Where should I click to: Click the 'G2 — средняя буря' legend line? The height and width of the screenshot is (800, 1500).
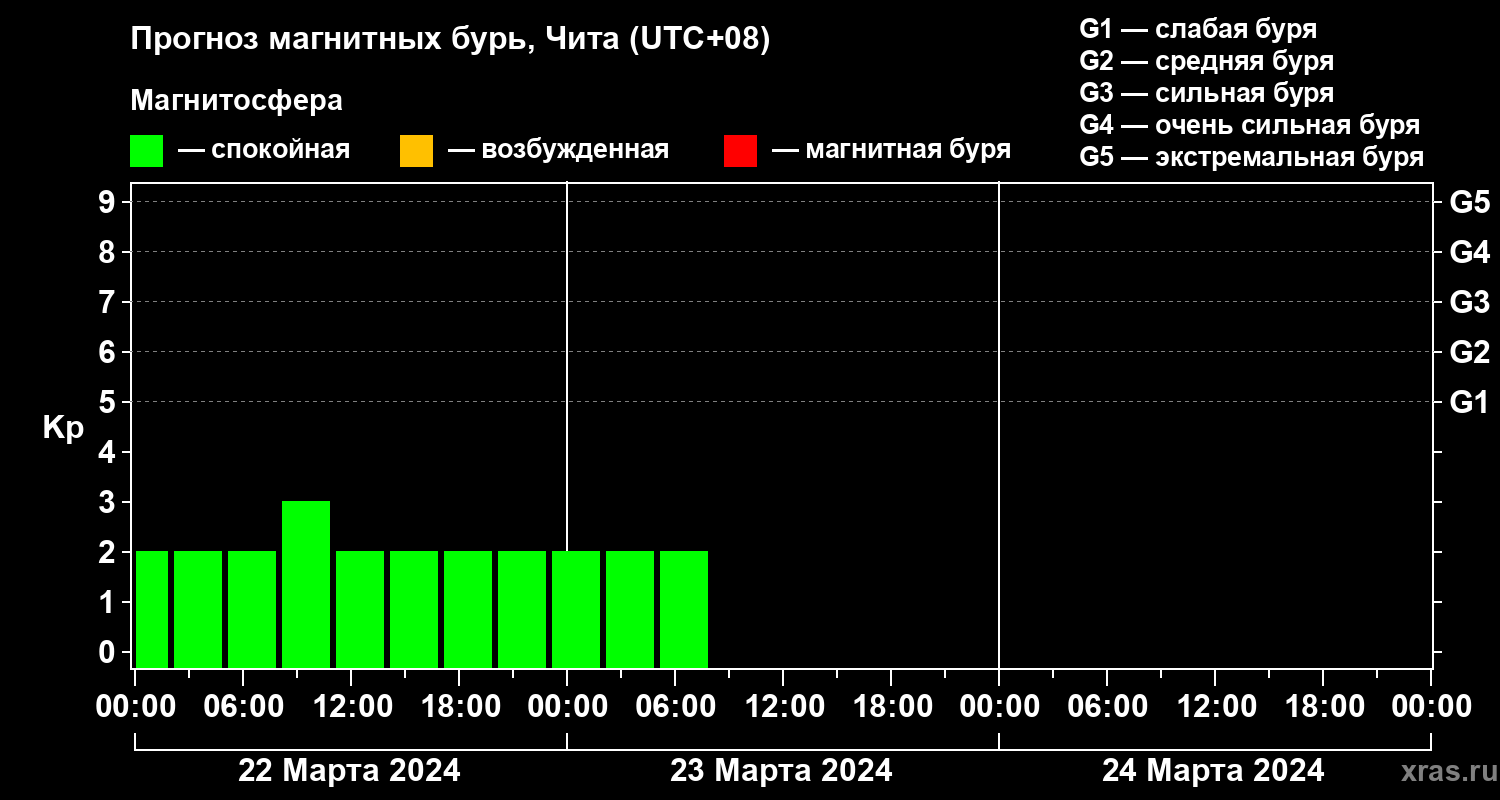pyautogui.click(x=1206, y=61)
